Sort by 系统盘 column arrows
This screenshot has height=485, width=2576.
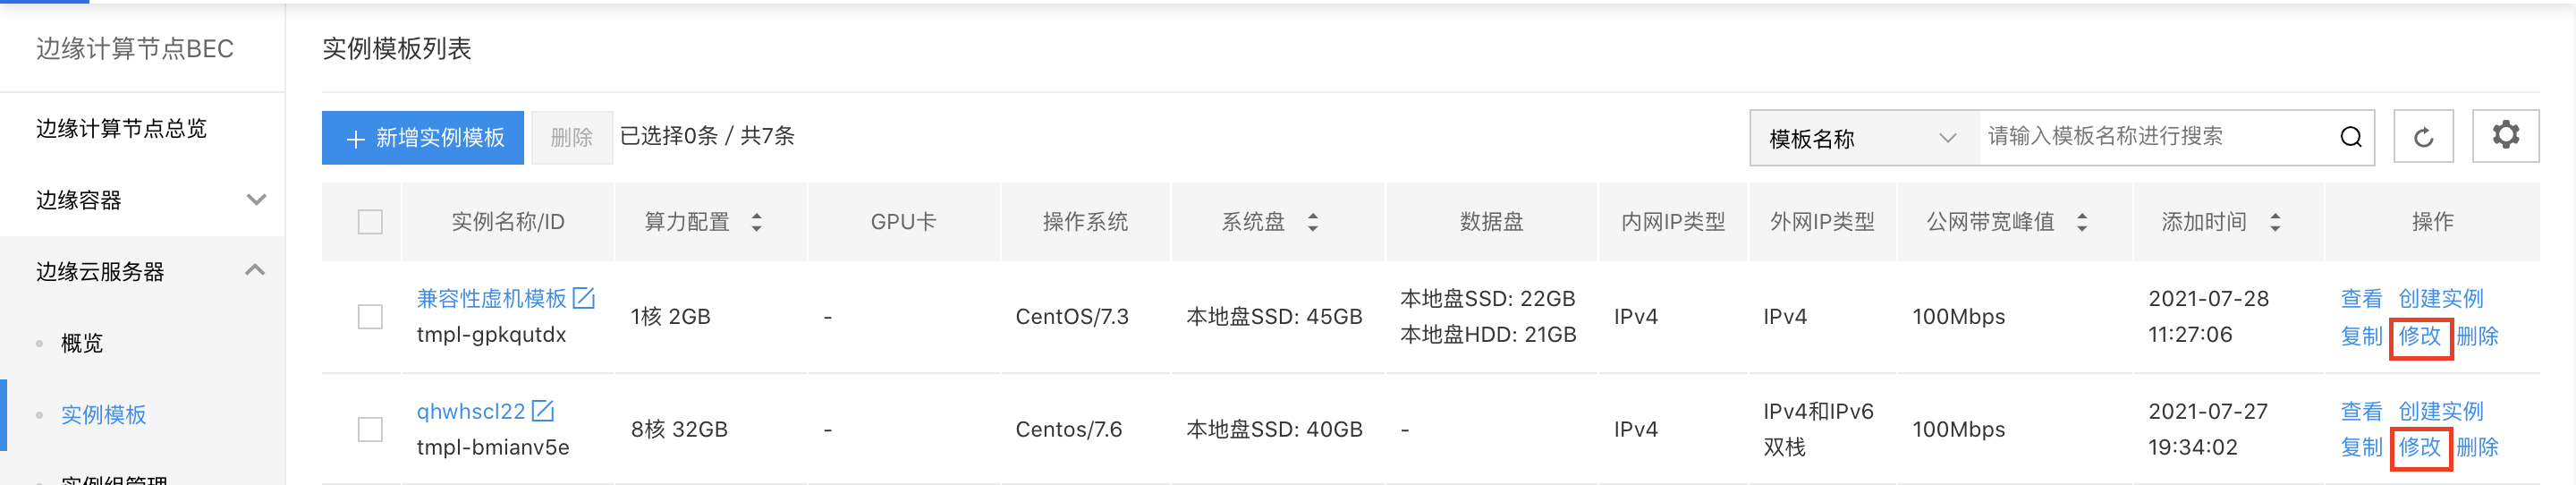(1312, 222)
